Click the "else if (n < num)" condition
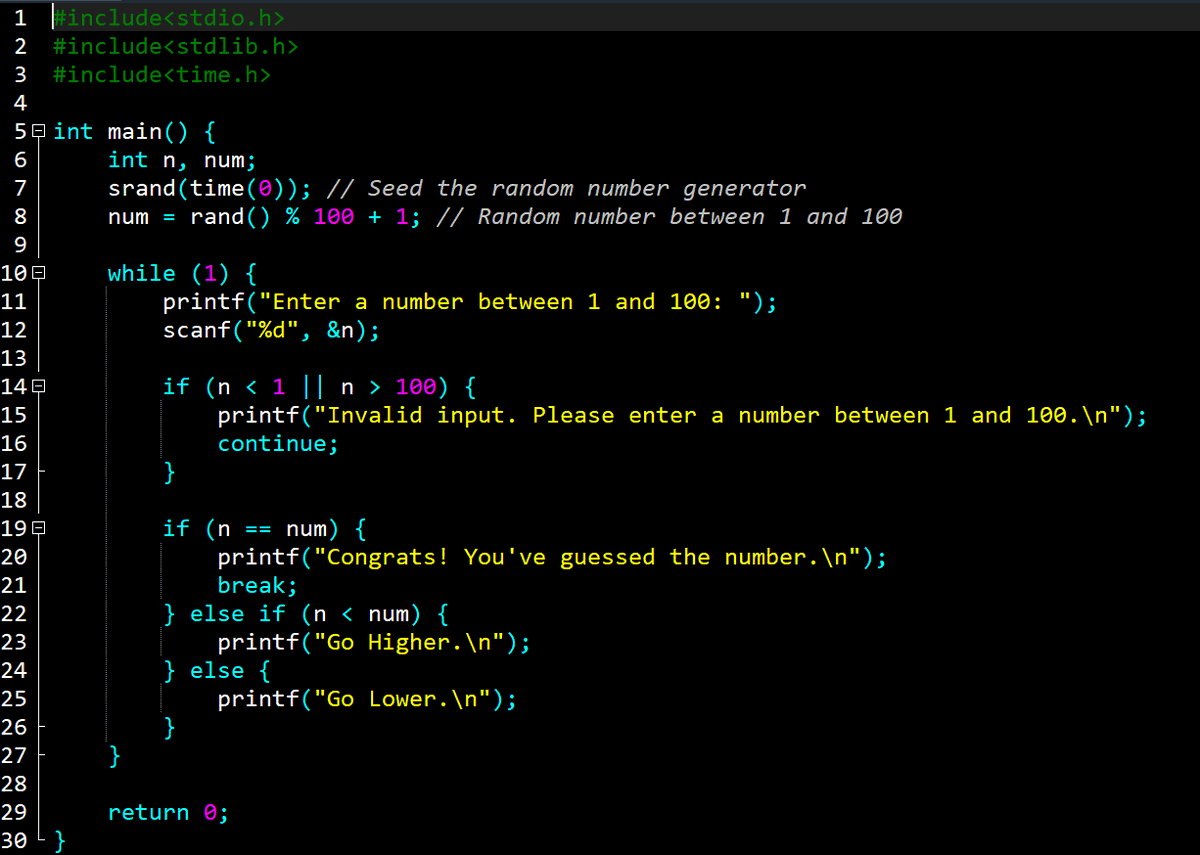Screen dimensions: 1200x855 tap(305, 613)
